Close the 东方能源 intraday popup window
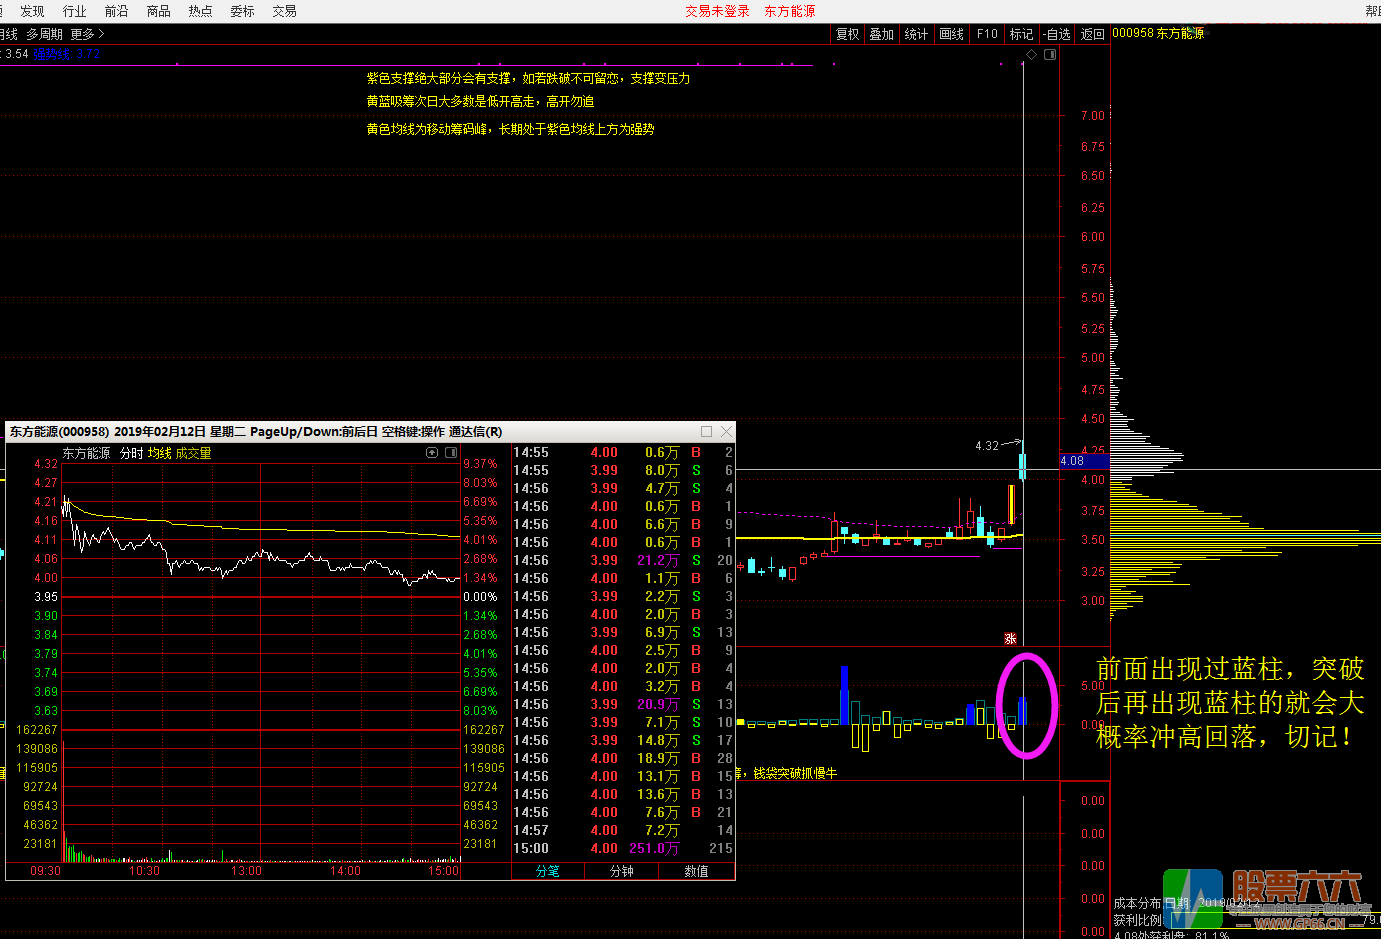The width and height of the screenshot is (1381, 939). pyautogui.click(x=726, y=431)
